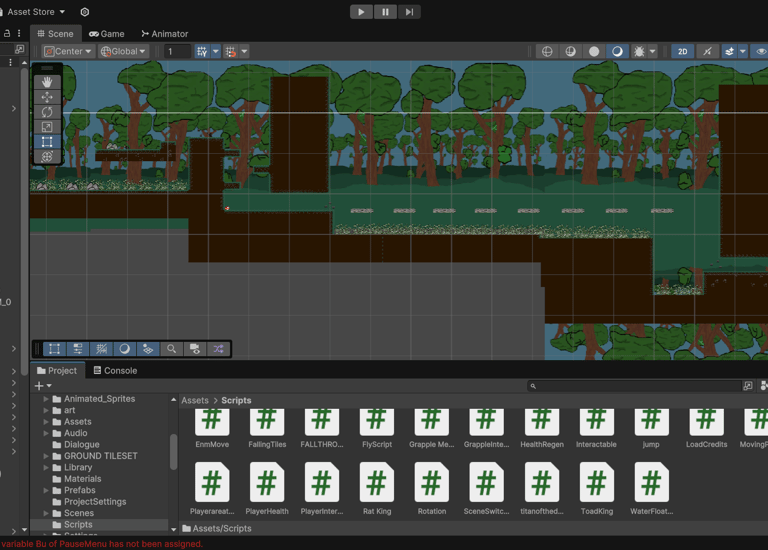Select the Hand tool in the scene toolbar
Viewport: 768px width, 550px height.
click(47, 82)
